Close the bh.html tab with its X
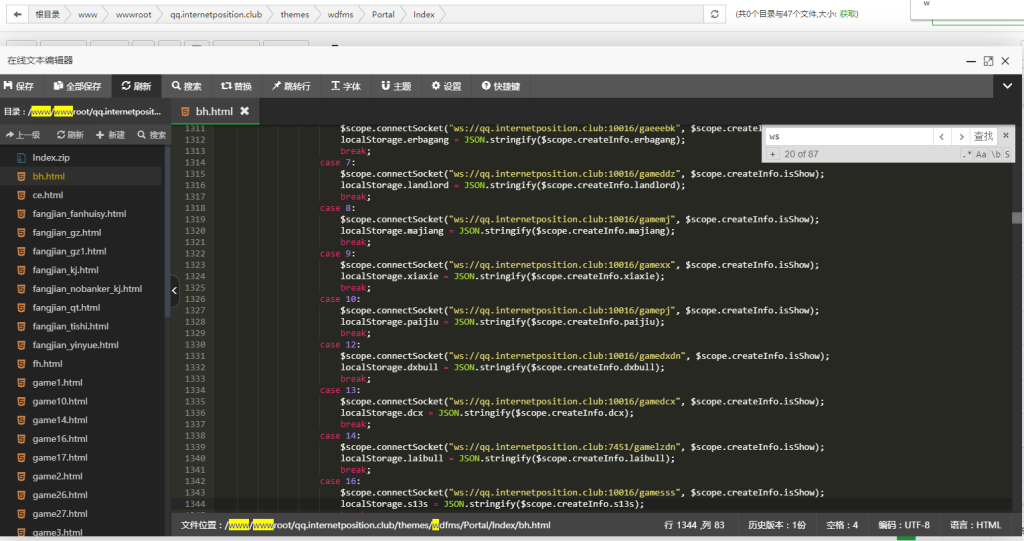This screenshot has height=541, width=1024. pos(244,111)
